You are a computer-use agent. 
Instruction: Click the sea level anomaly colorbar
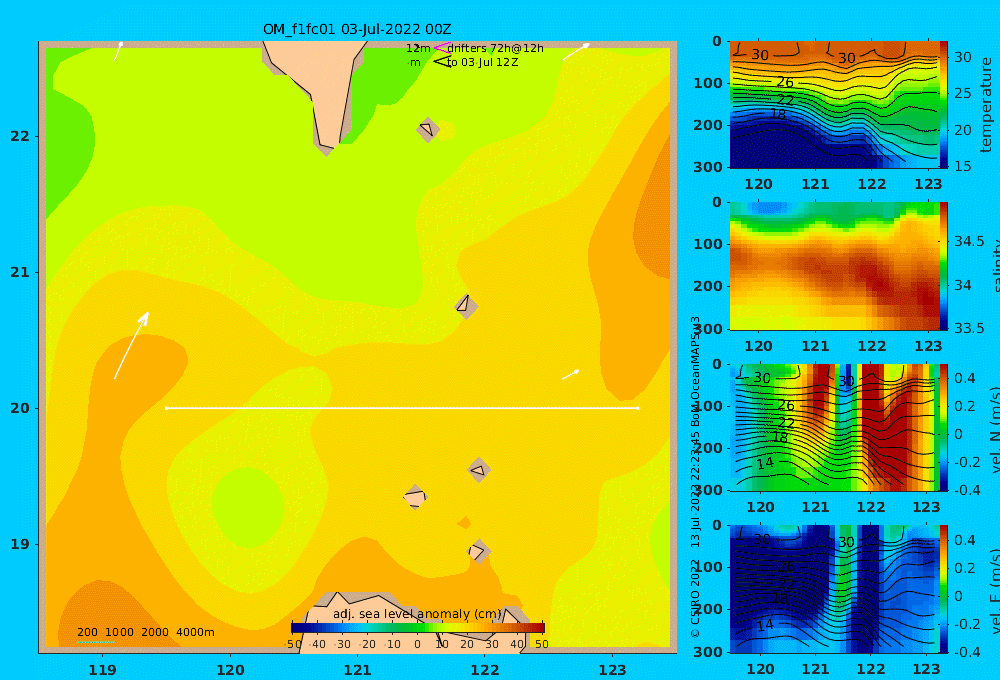click(418, 628)
